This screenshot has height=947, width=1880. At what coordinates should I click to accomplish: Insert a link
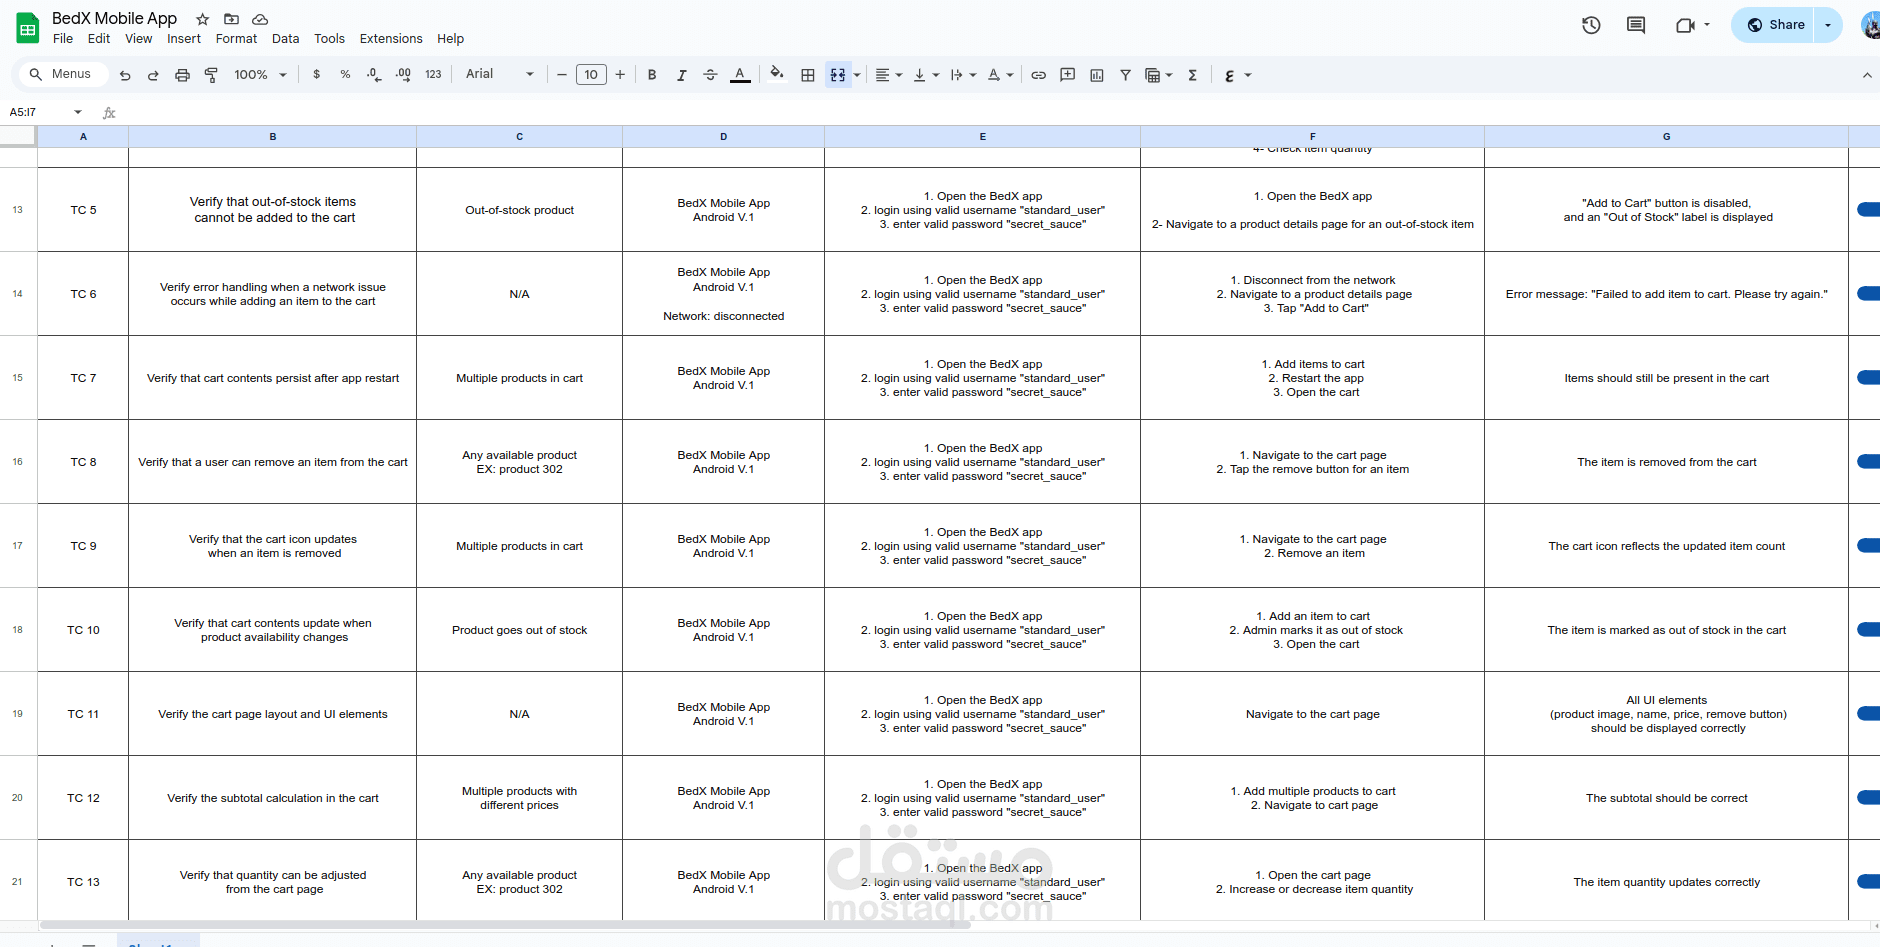[1039, 75]
